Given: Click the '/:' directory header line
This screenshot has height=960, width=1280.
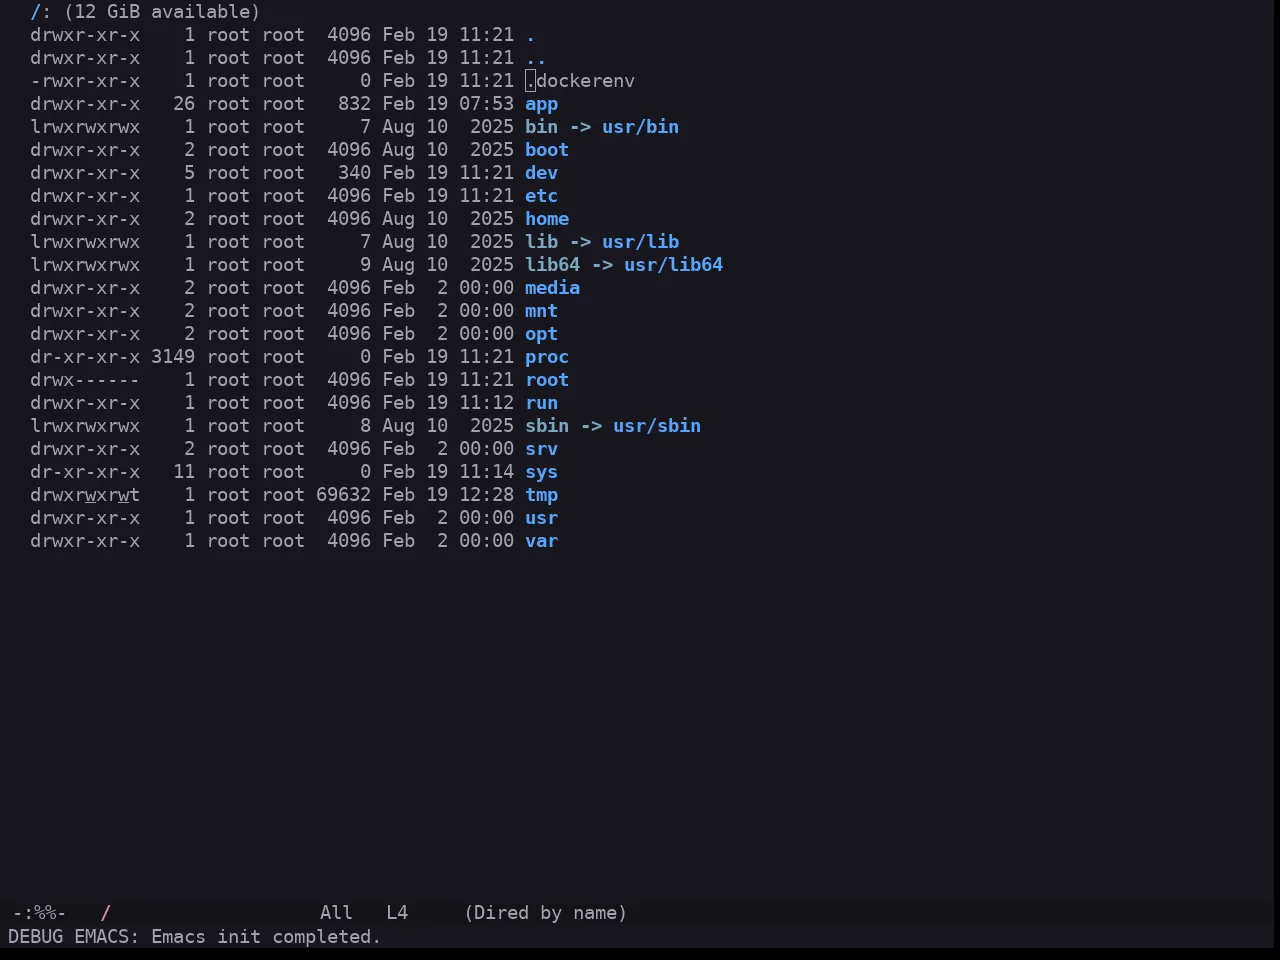Looking at the screenshot, I should tap(145, 12).
